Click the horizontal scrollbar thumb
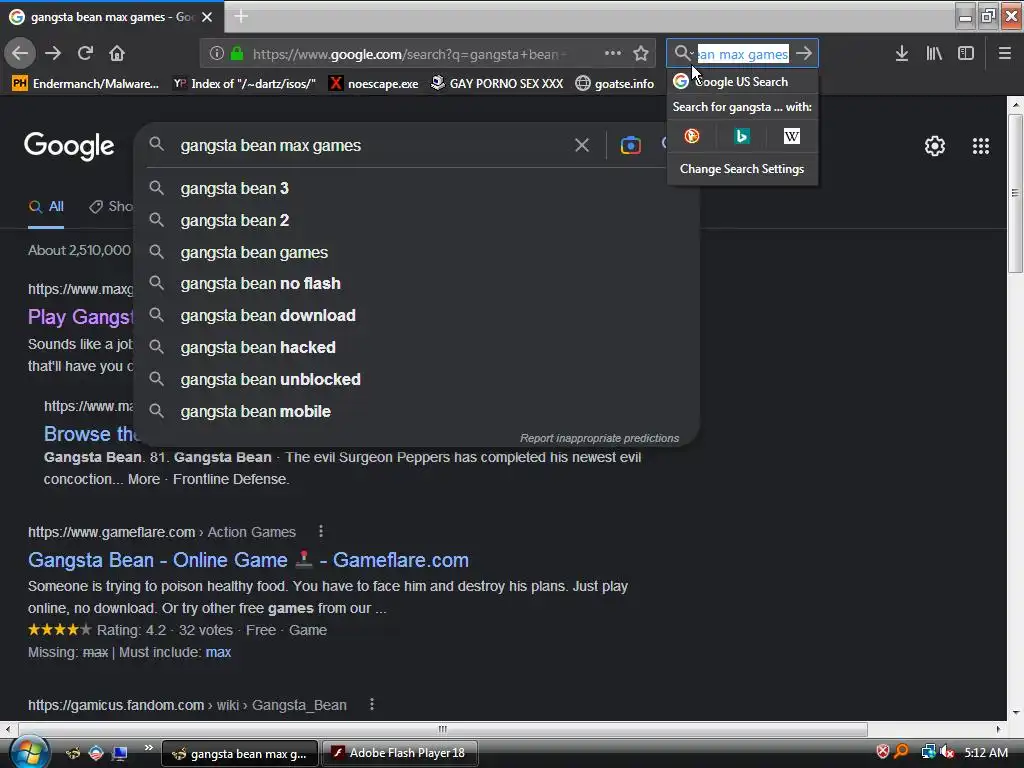This screenshot has height=768, width=1024. (x=442, y=729)
